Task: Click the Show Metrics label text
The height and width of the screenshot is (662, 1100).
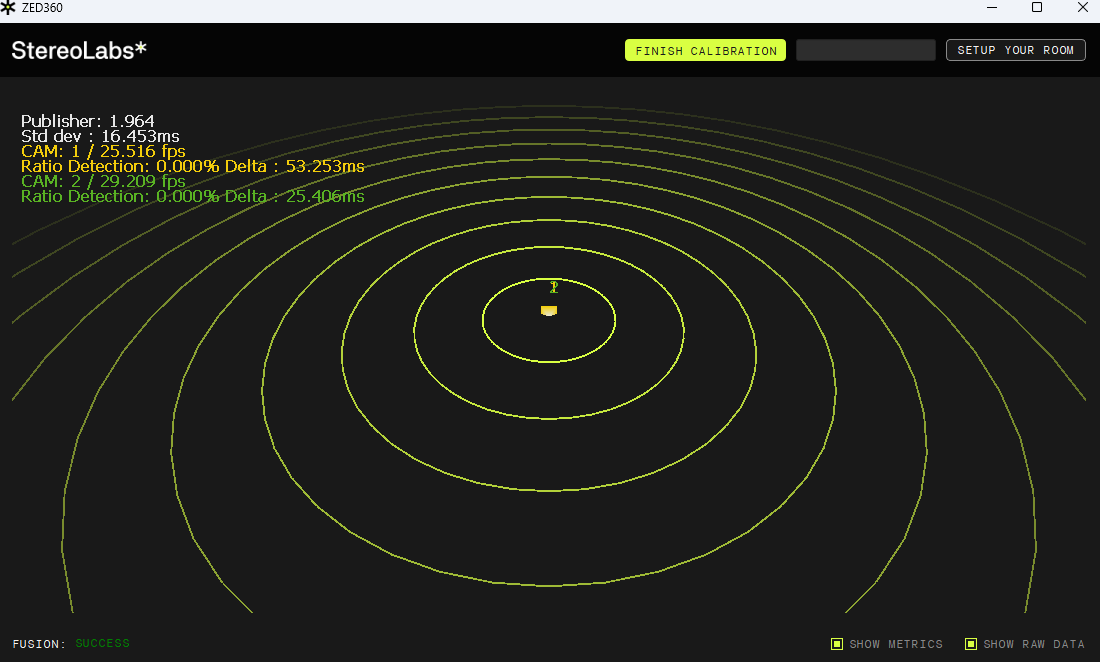Action: tap(895, 644)
